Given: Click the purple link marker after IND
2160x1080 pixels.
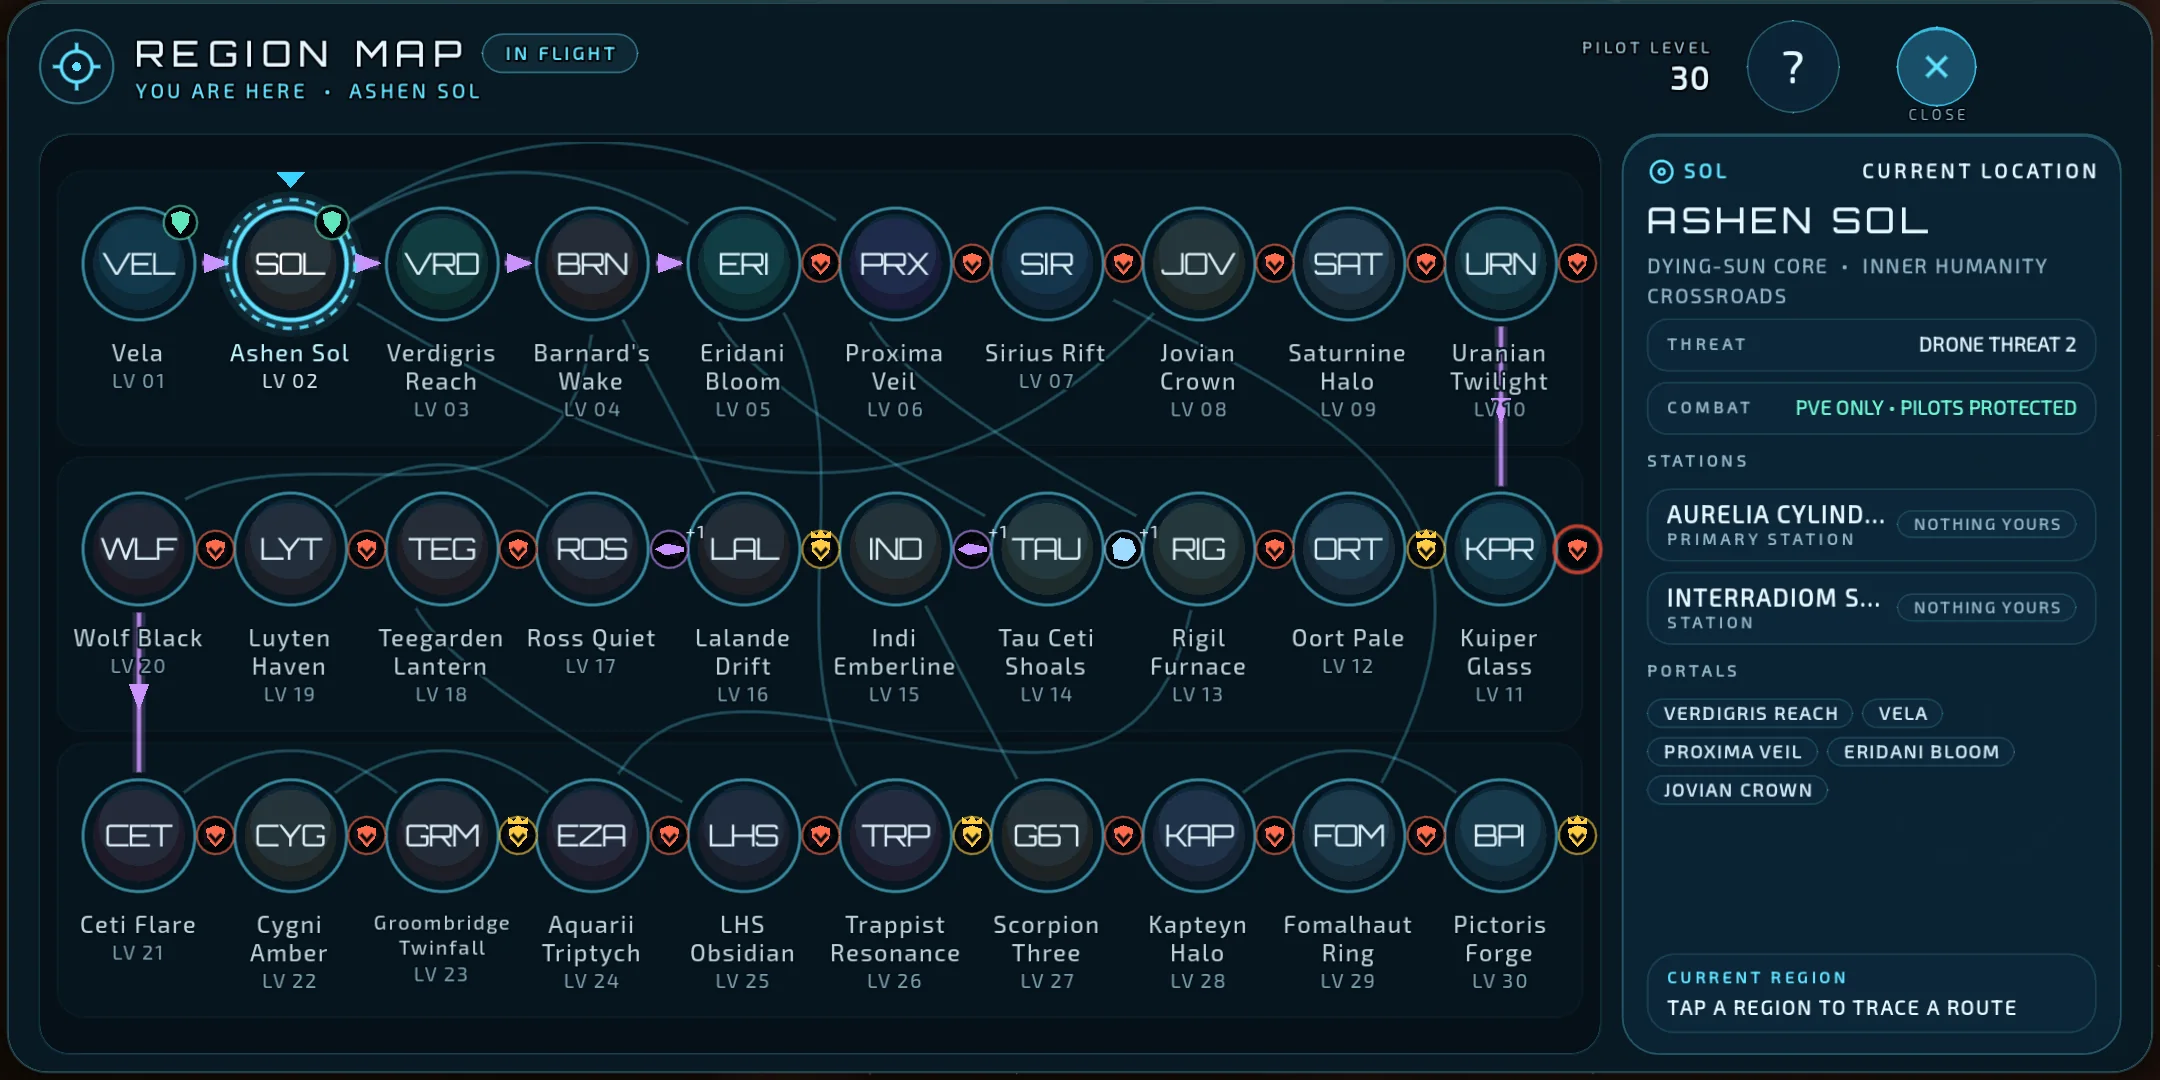Looking at the screenshot, I should (x=972, y=549).
